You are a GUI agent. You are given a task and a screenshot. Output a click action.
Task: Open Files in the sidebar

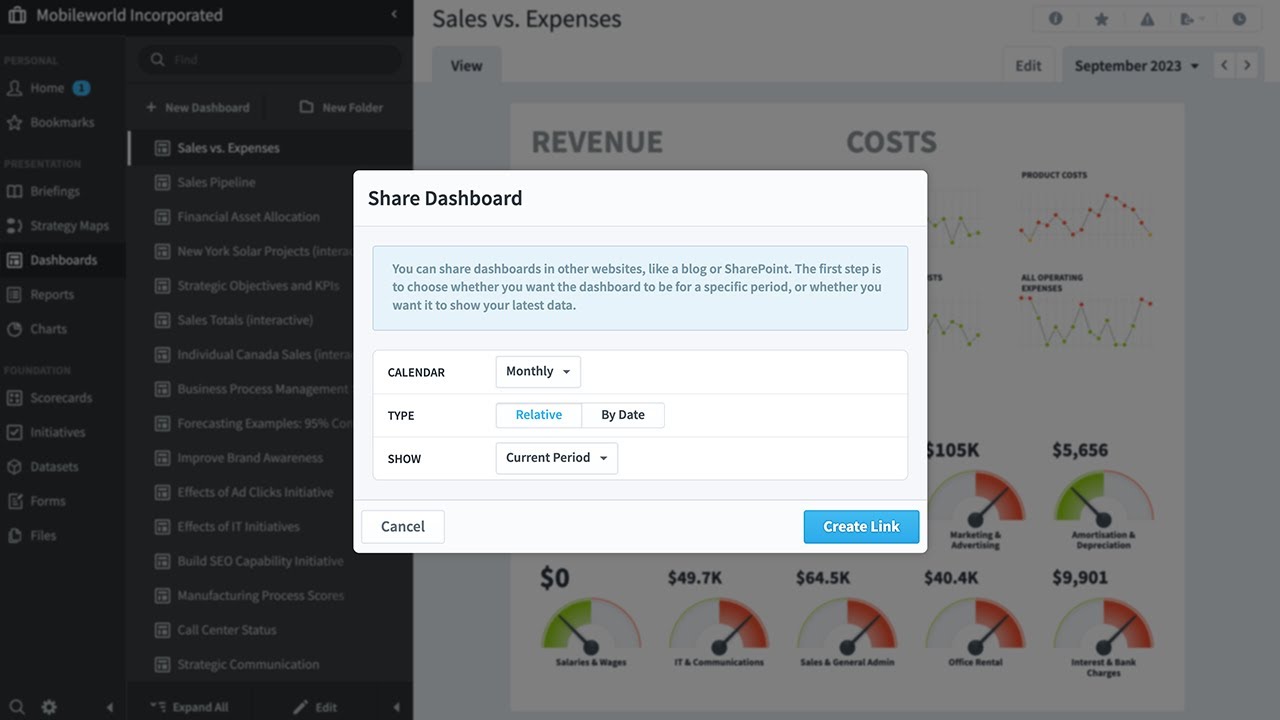tap(31, 535)
